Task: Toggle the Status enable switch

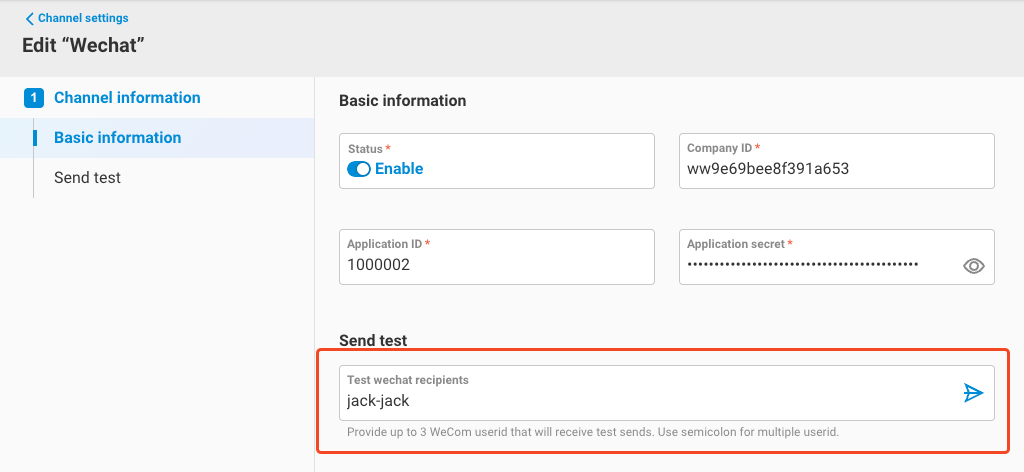Action: tap(359, 169)
